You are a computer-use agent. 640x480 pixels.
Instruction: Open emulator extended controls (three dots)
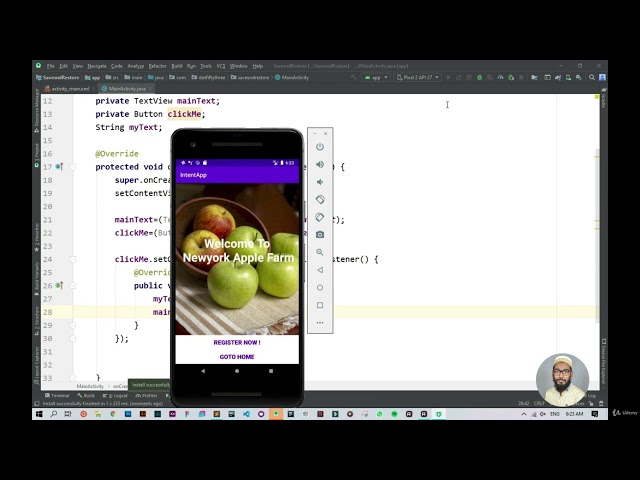click(320, 322)
